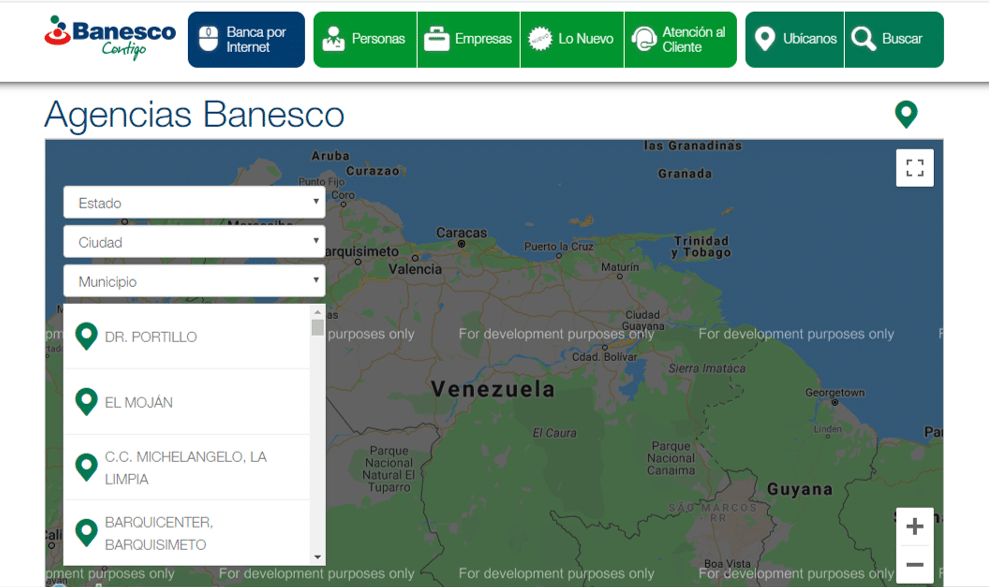The height and width of the screenshot is (587, 989).
Task: Click the mouse icon in Banca por Internet
Action: [208, 39]
